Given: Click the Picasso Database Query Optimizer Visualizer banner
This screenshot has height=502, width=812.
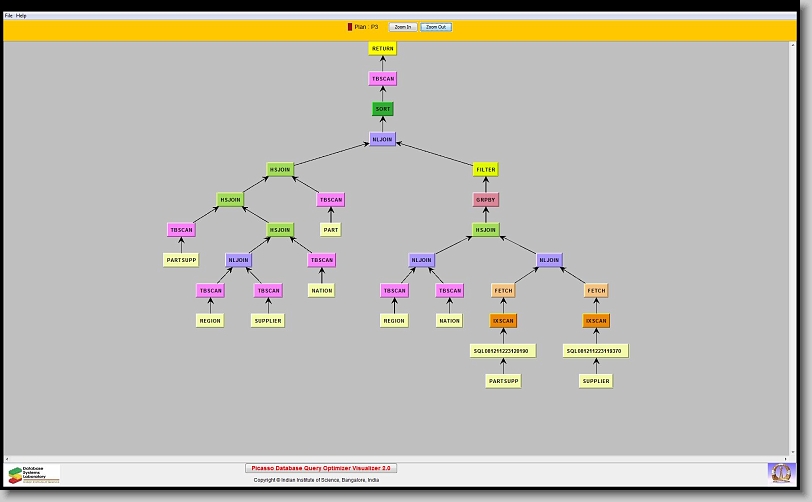Looking at the screenshot, I should coord(321,468).
